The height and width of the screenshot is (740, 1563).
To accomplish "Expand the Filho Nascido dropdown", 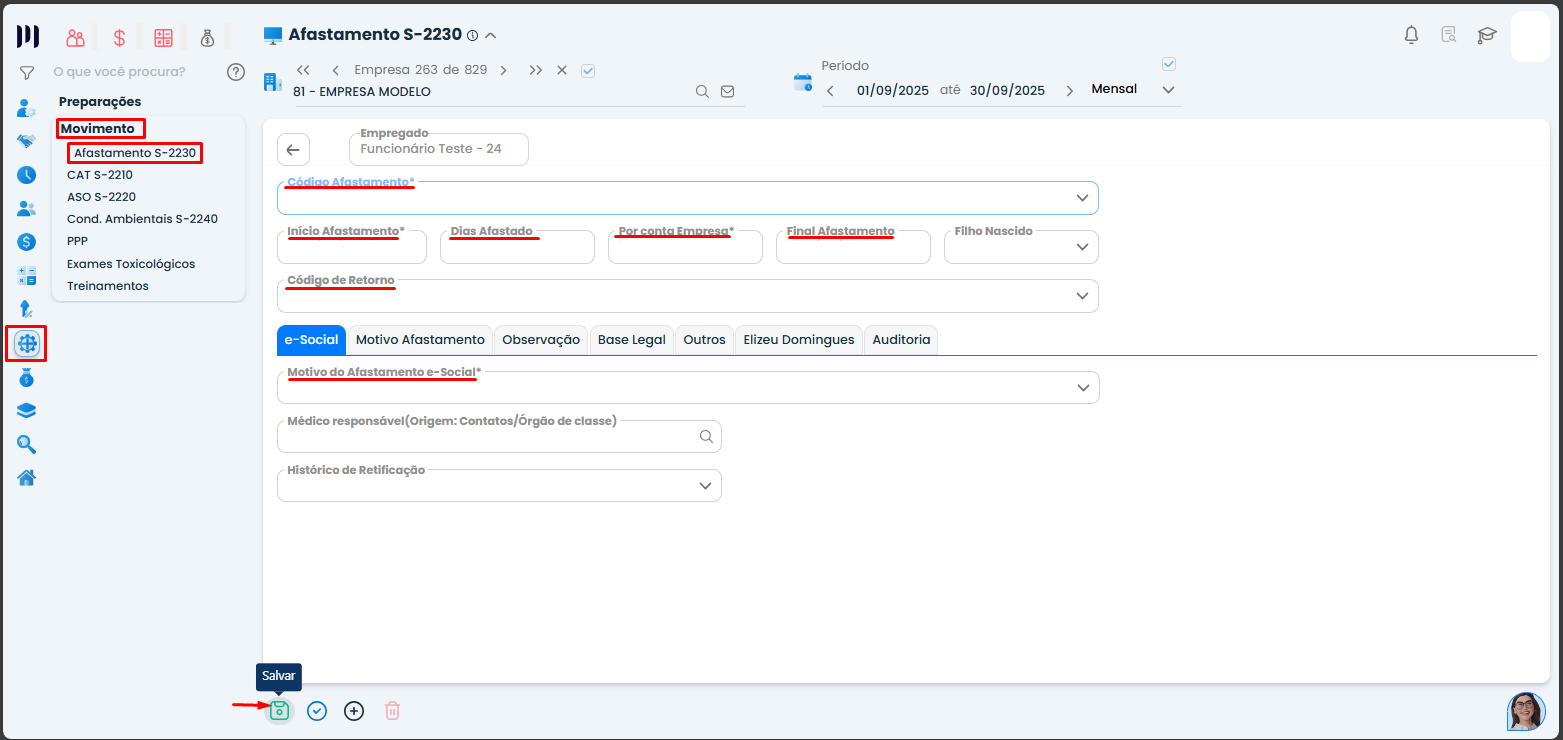I will (1082, 247).
